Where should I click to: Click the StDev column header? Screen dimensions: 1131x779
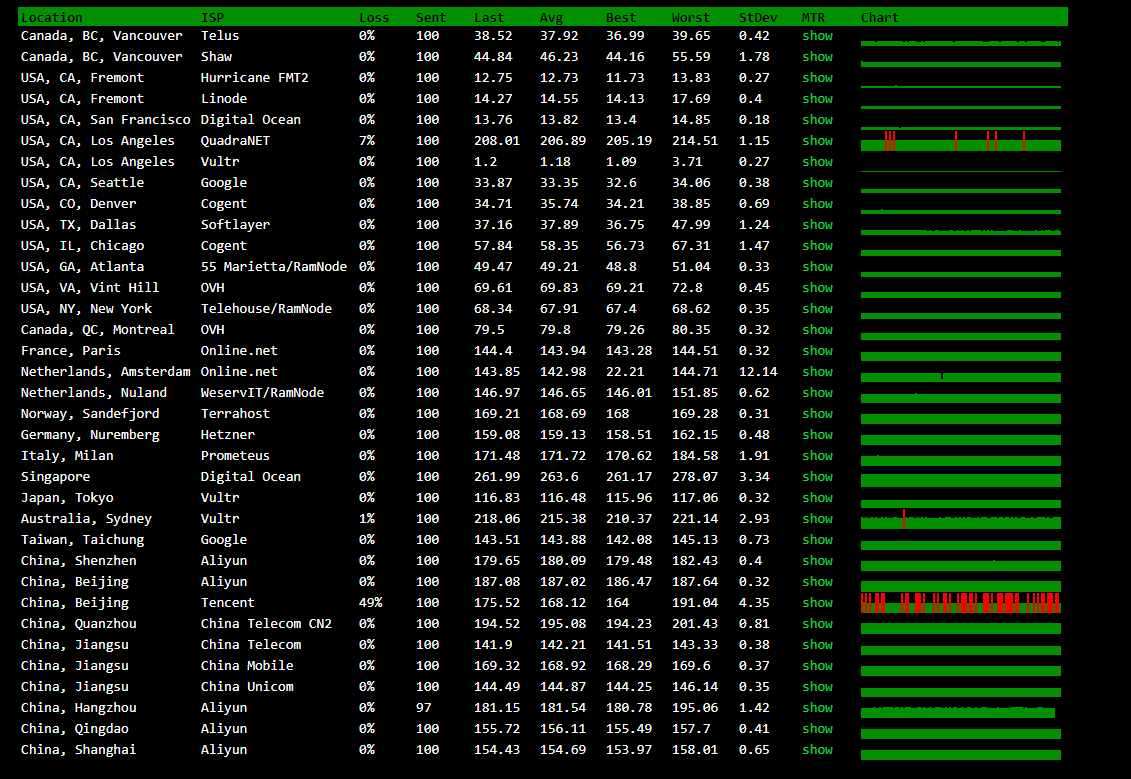coord(758,17)
